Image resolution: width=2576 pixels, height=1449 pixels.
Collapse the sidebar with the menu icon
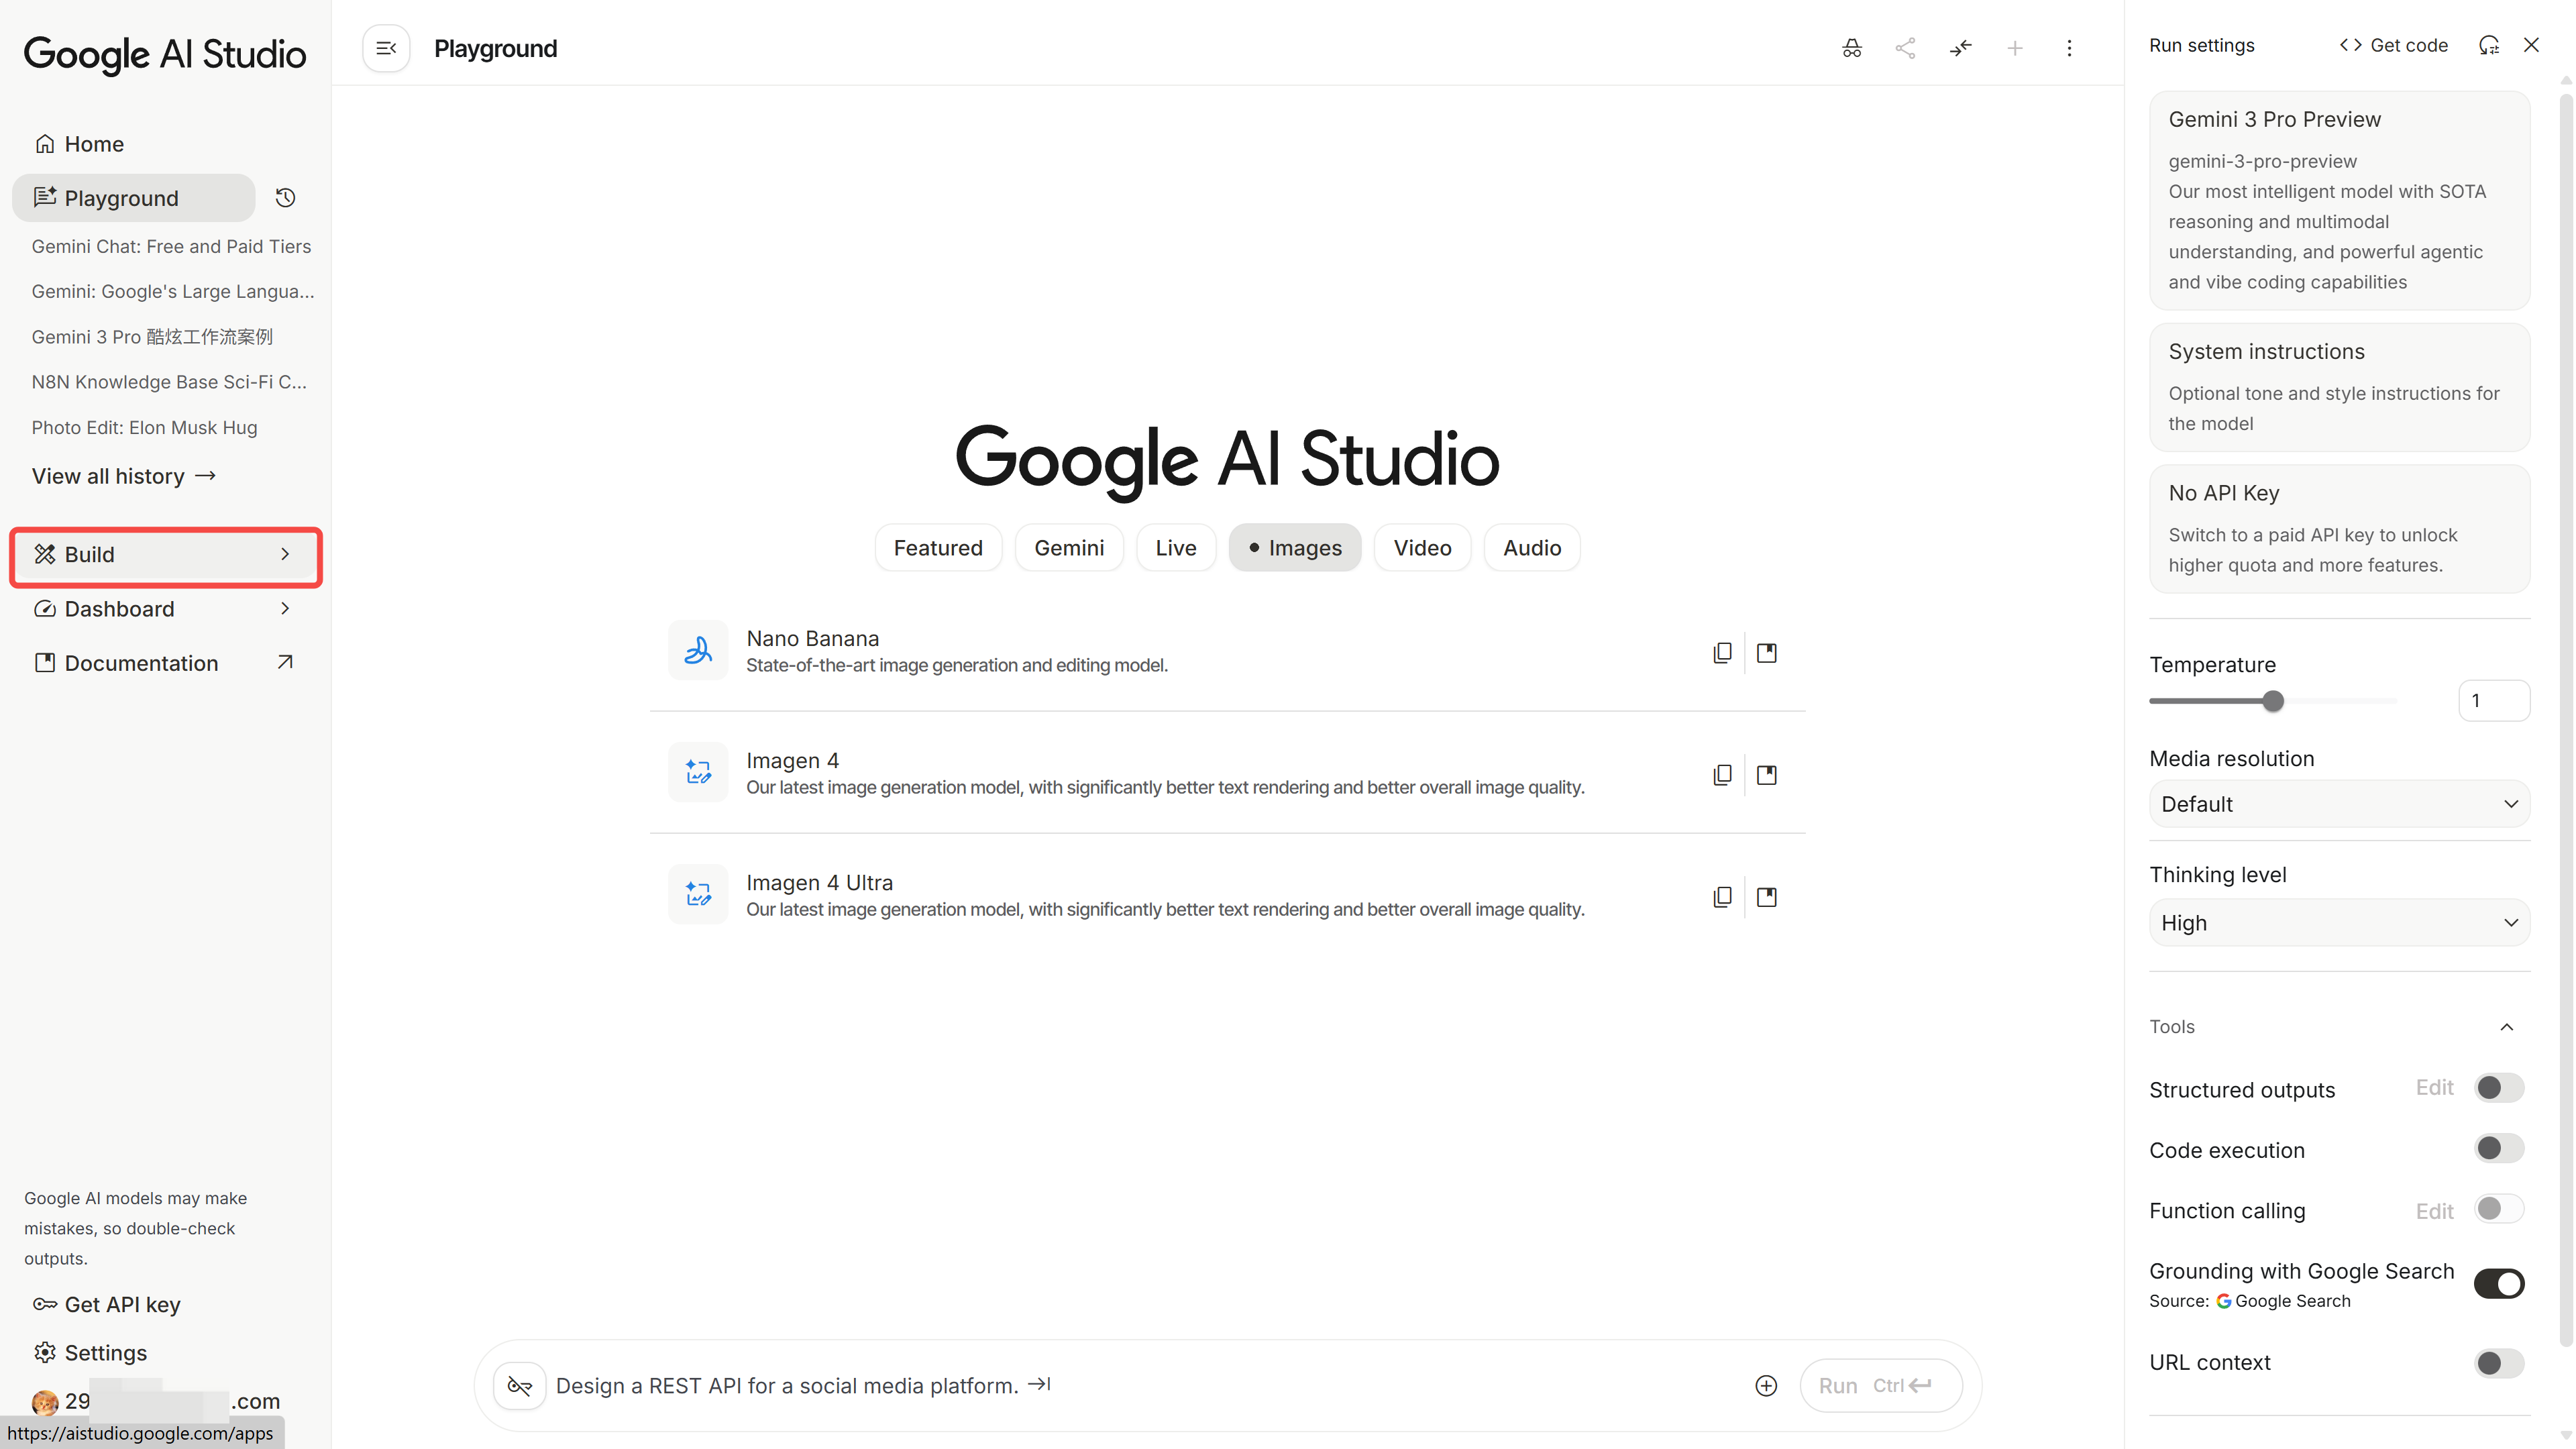(386, 48)
